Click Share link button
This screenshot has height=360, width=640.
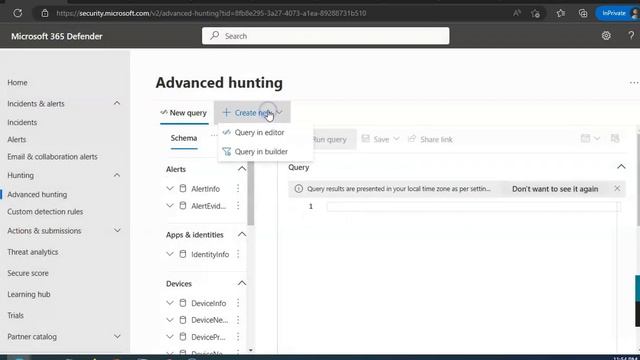[431, 139]
